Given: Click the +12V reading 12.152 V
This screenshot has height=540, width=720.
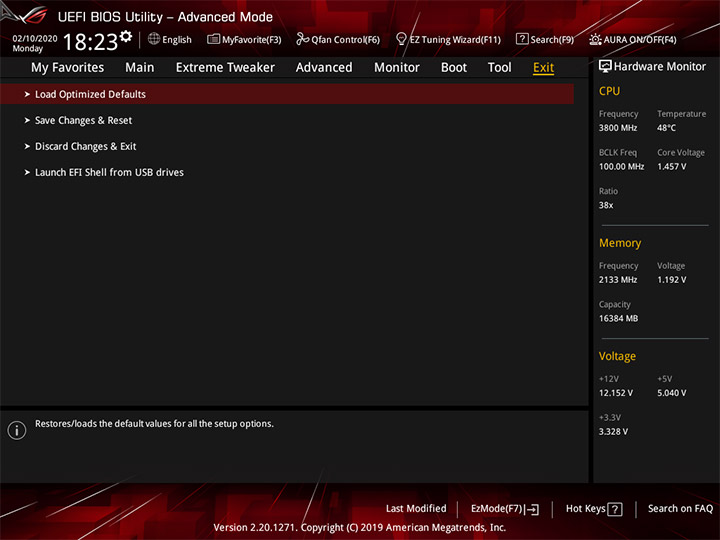Looking at the screenshot, I should click(615, 393).
